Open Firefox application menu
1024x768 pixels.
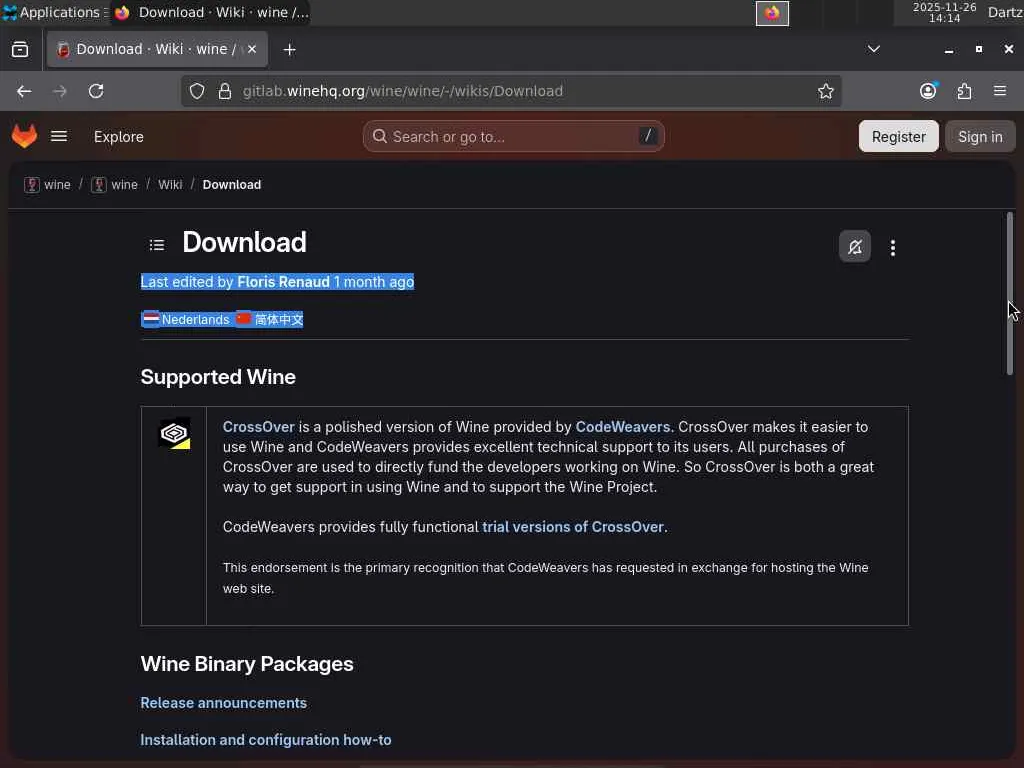coord(1000,91)
